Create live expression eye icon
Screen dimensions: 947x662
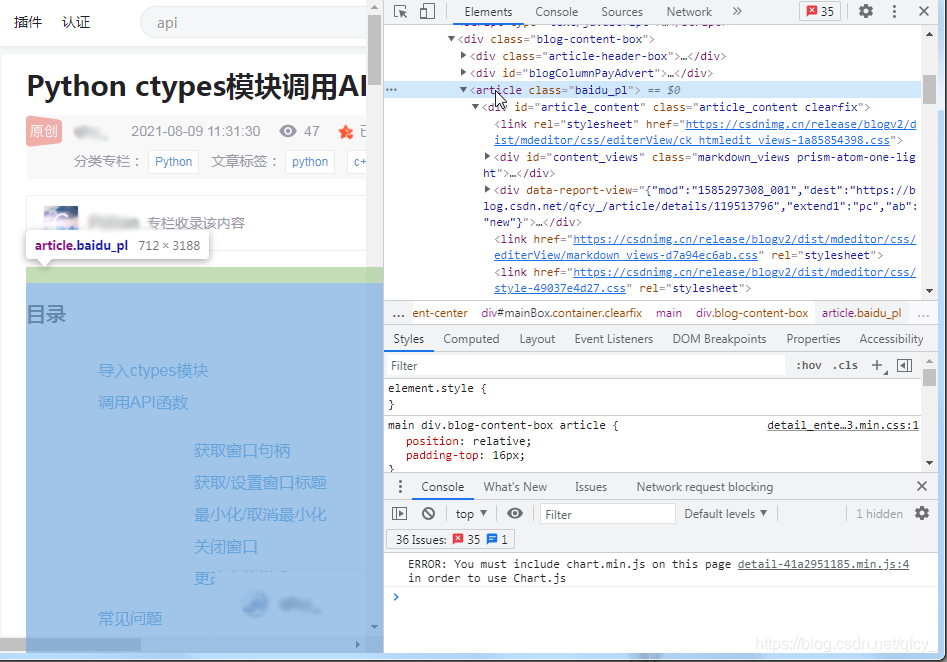click(515, 513)
